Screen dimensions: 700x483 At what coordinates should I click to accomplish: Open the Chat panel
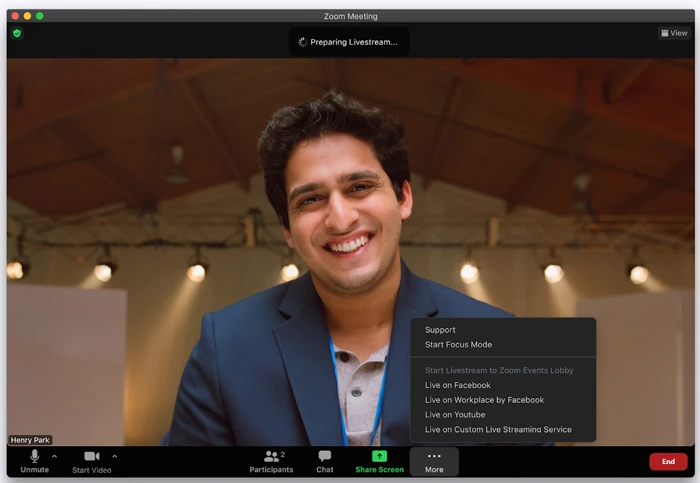tap(325, 461)
